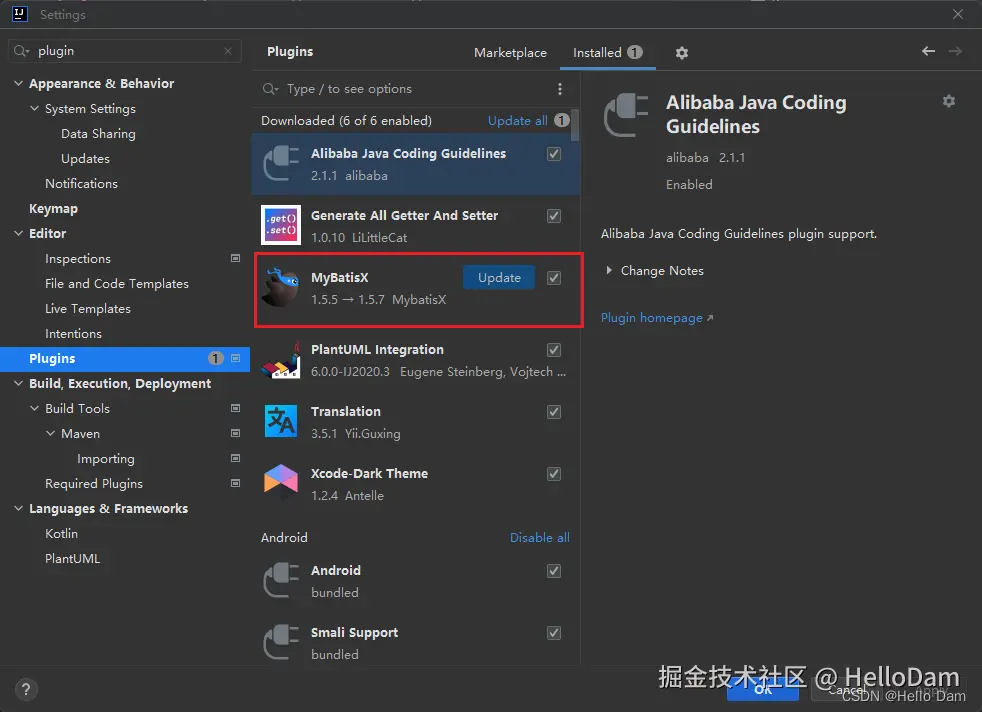The image size is (982, 712).
Task: Click the MyBatisX bird plugin icon
Action: pyautogui.click(x=281, y=287)
